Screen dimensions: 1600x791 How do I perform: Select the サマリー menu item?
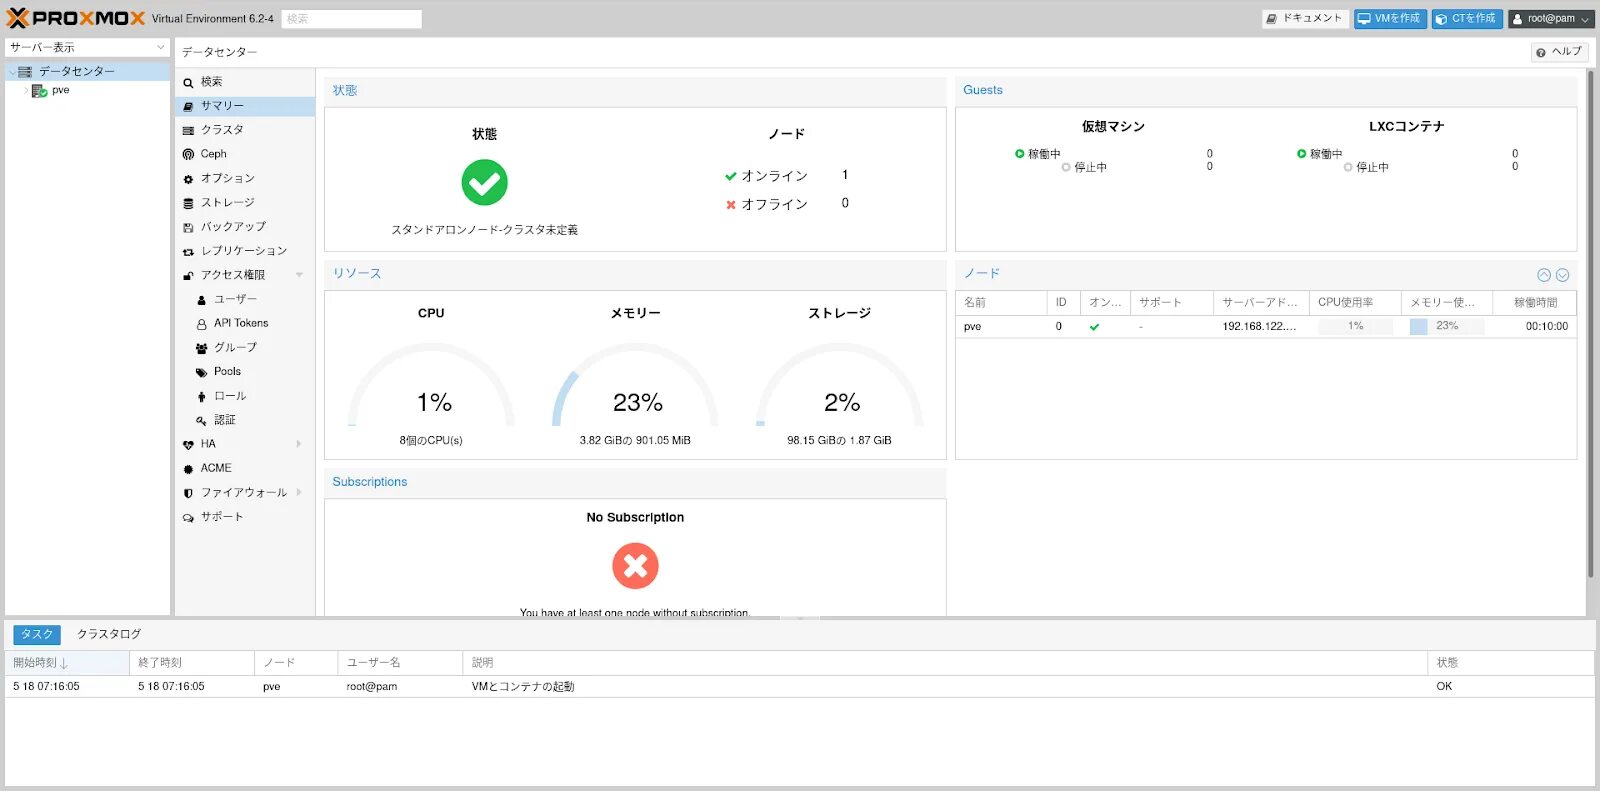(x=245, y=106)
